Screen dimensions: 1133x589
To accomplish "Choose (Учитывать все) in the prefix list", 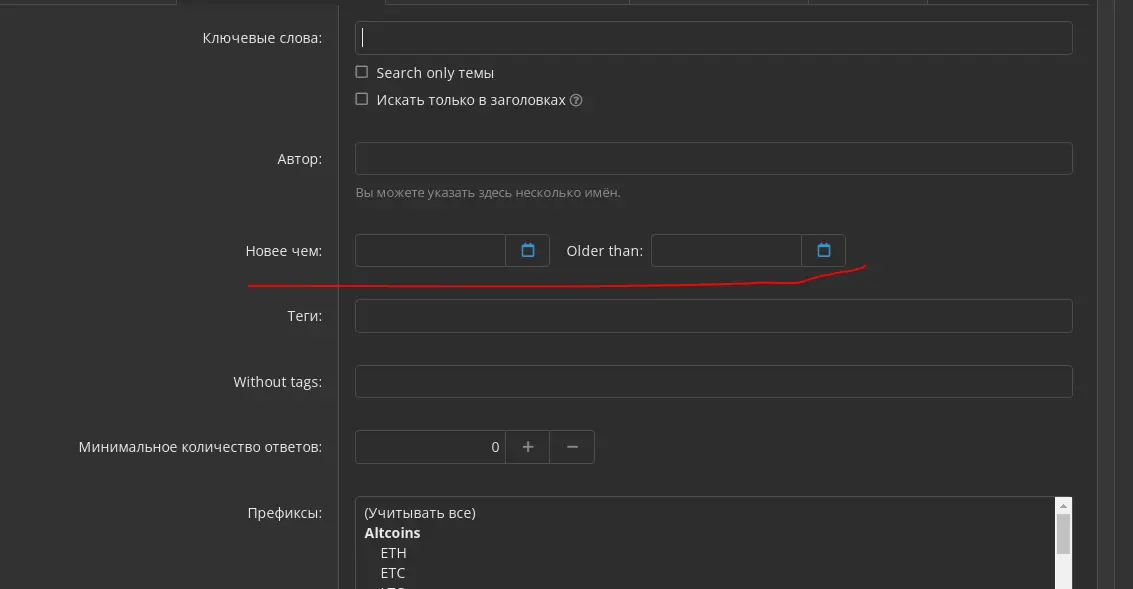I will pyautogui.click(x=420, y=513).
